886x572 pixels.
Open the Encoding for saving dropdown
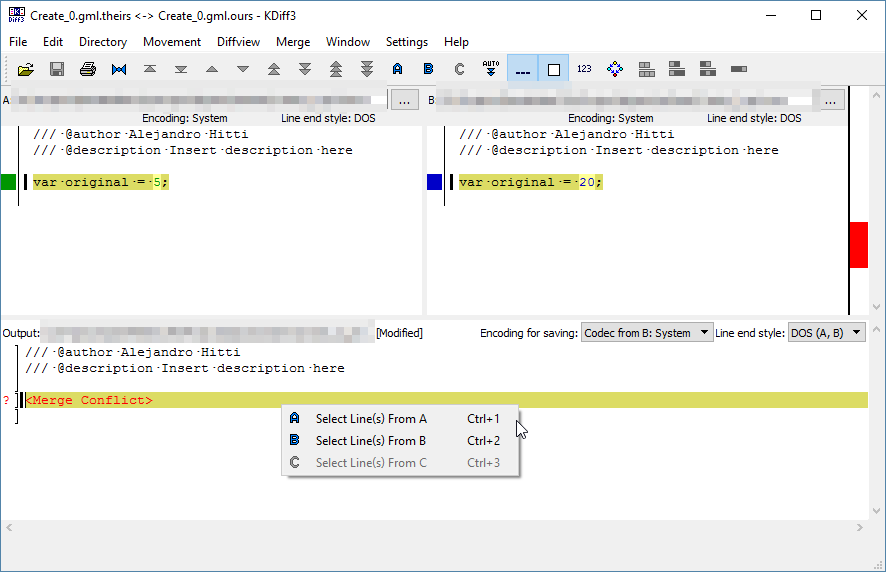point(647,333)
